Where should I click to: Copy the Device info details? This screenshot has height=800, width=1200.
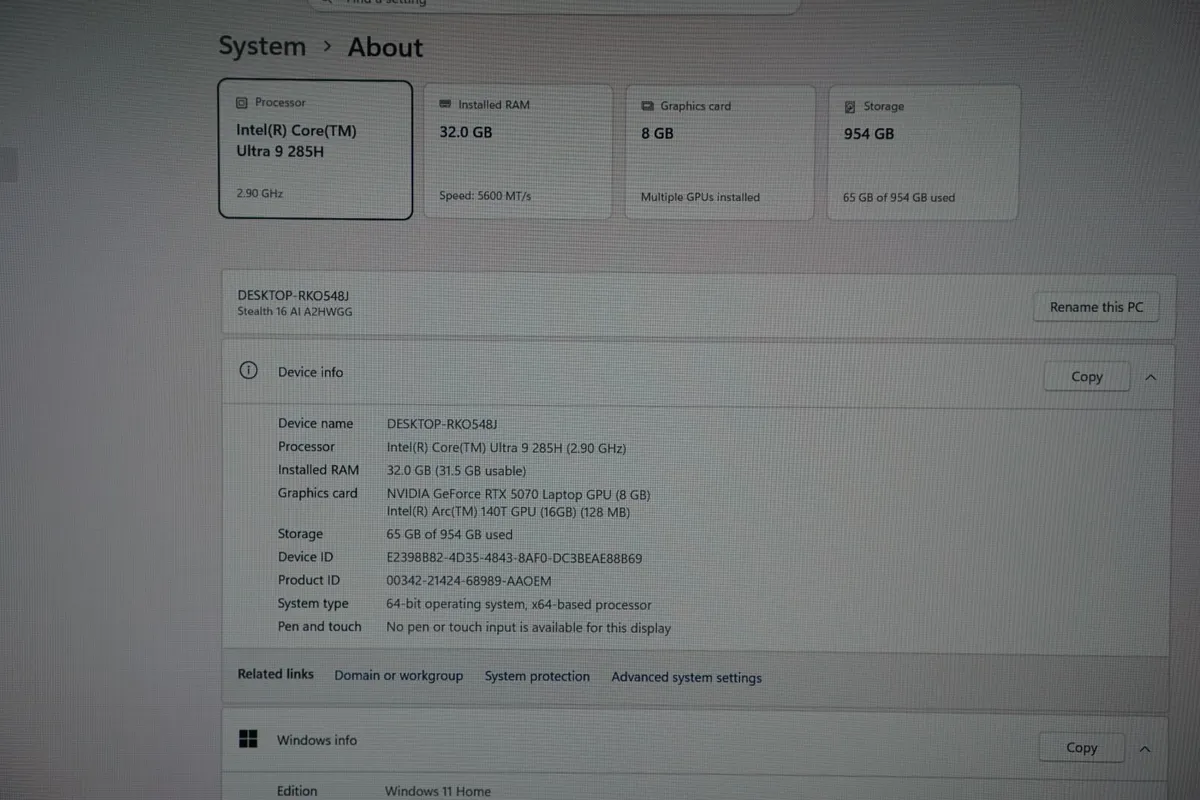tap(1086, 377)
